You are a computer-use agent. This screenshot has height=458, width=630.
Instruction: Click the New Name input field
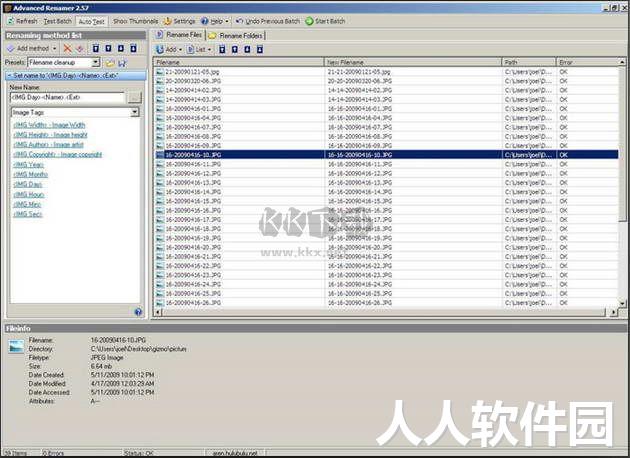[67, 97]
